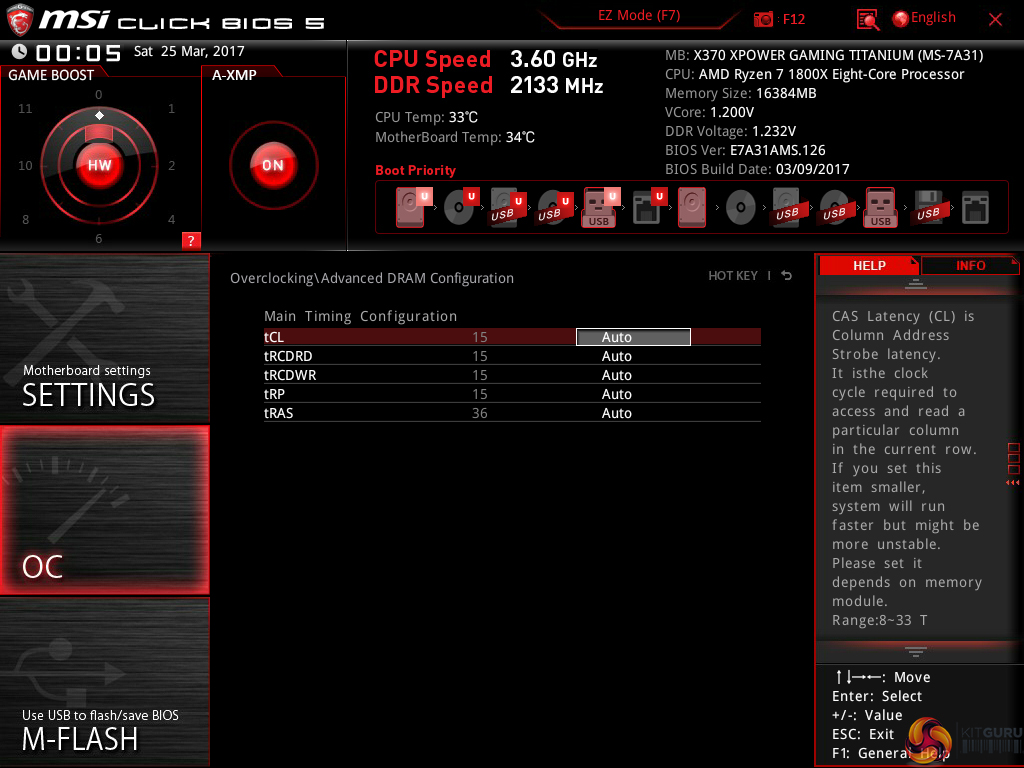The width and height of the screenshot is (1024, 768).
Task: Expand side panel with red triple arrows
Action: [1012, 483]
